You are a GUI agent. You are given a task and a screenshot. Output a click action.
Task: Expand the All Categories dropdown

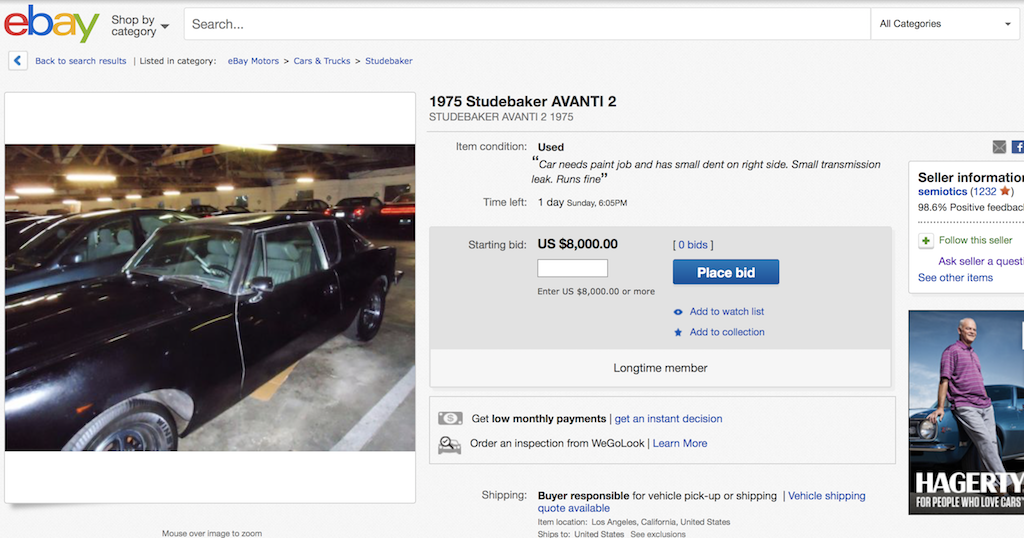[943, 24]
